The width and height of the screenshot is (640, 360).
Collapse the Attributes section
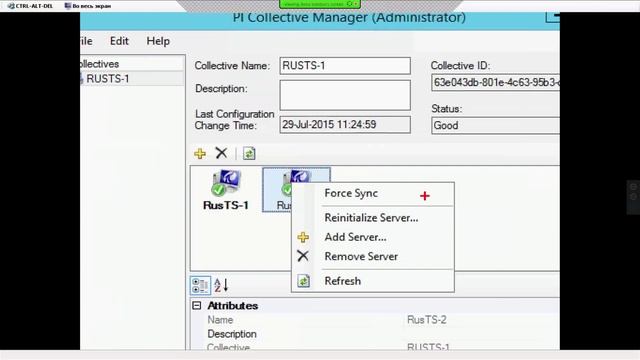197,305
